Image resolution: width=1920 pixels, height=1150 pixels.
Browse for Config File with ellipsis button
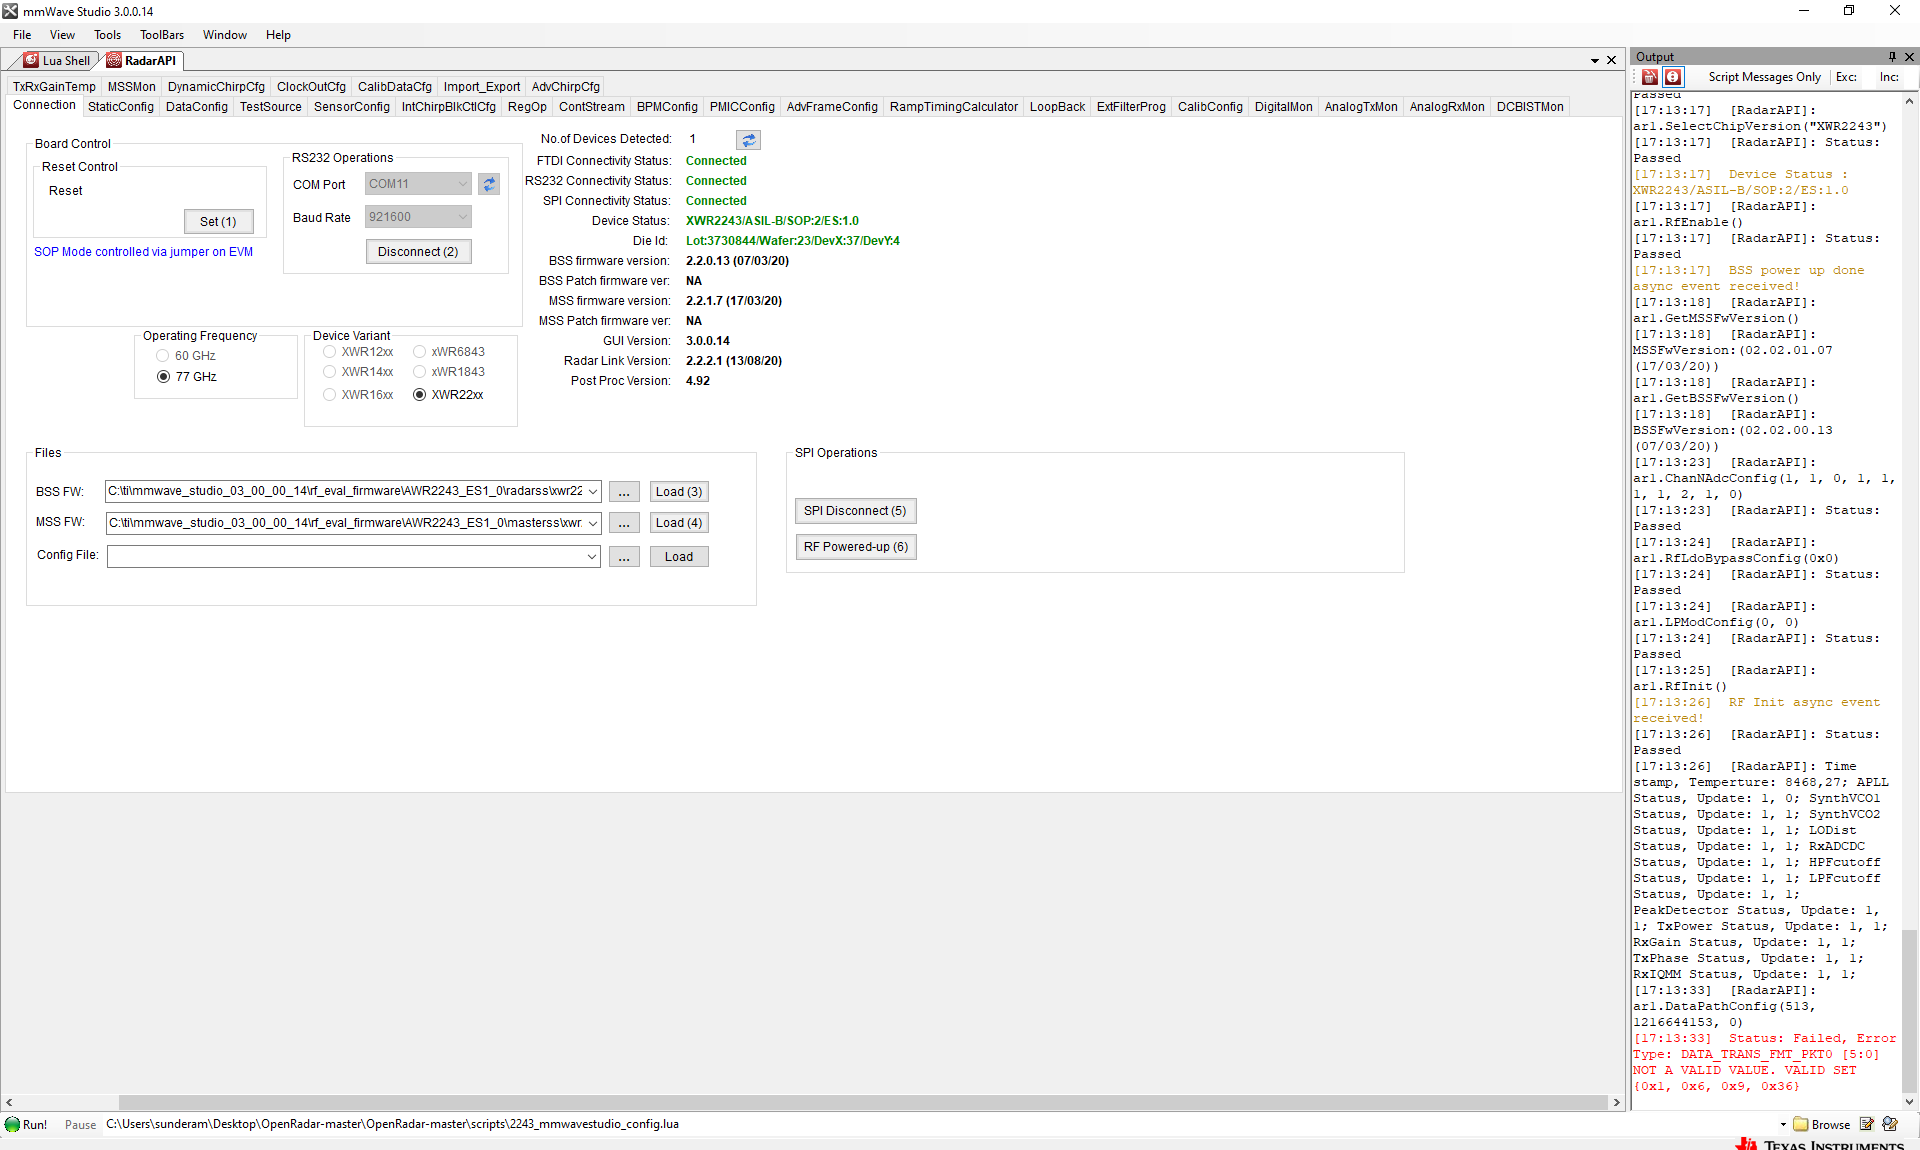coord(624,557)
